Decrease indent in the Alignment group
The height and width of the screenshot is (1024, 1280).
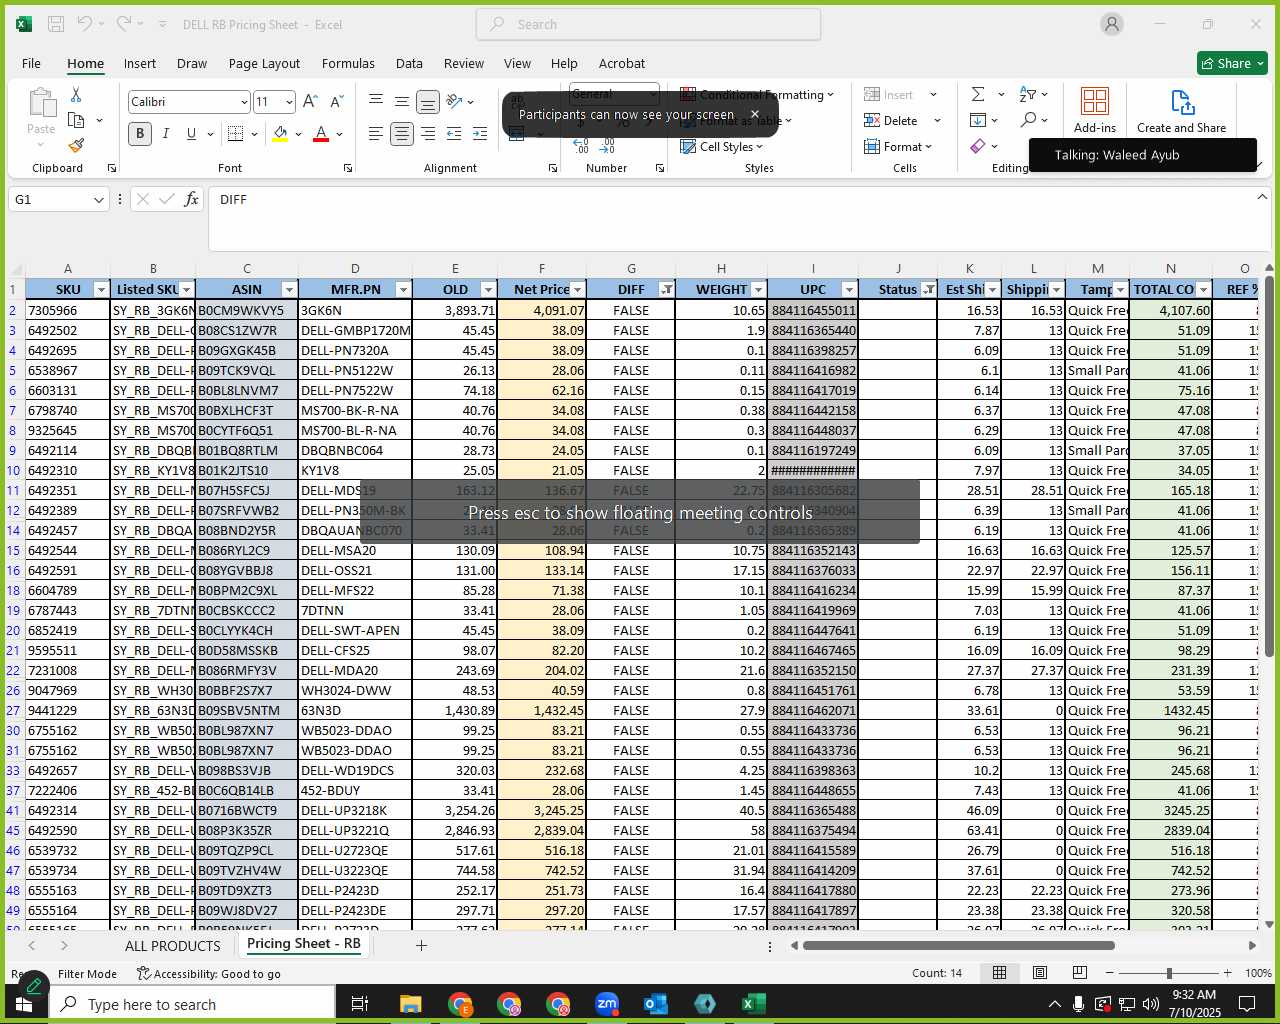click(454, 134)
